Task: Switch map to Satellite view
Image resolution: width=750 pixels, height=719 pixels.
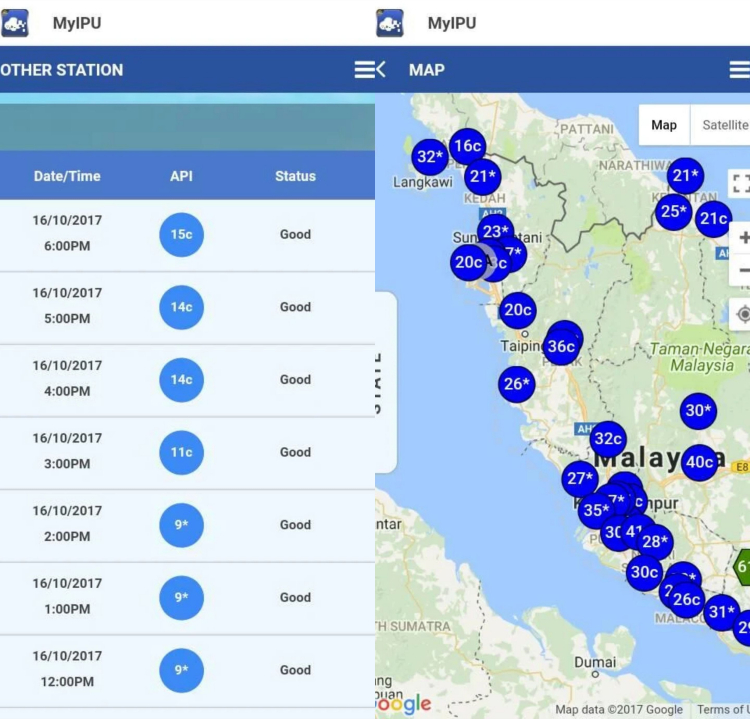Action: click(722, 125)
